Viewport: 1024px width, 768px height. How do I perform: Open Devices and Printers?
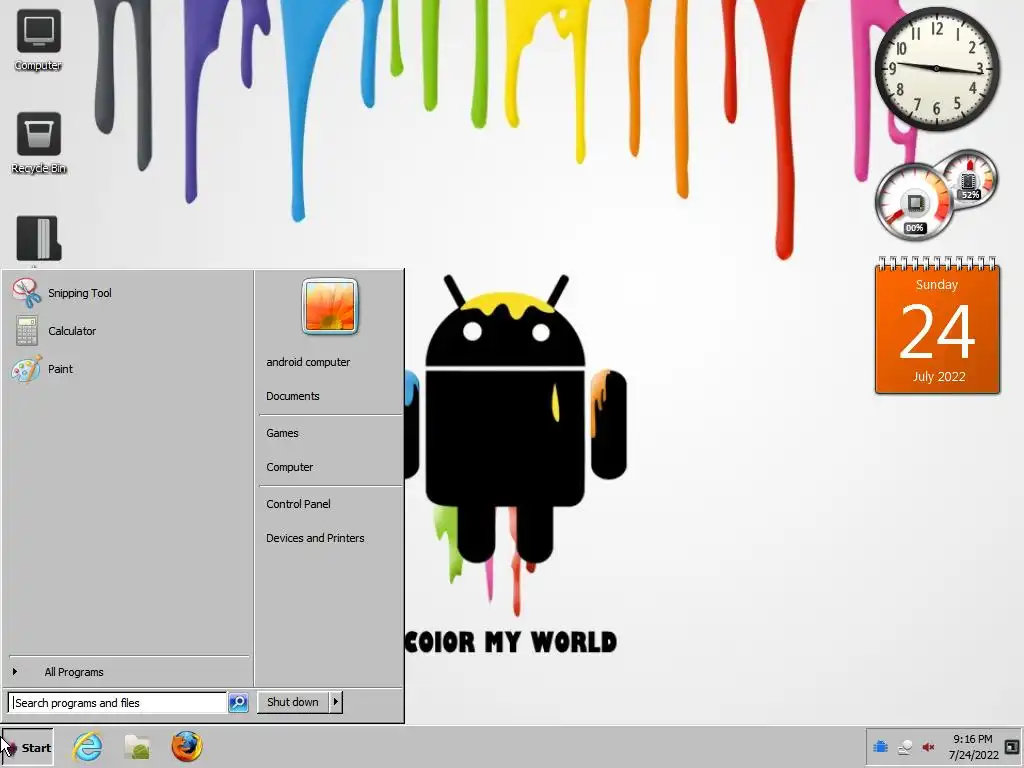point(315,538)
